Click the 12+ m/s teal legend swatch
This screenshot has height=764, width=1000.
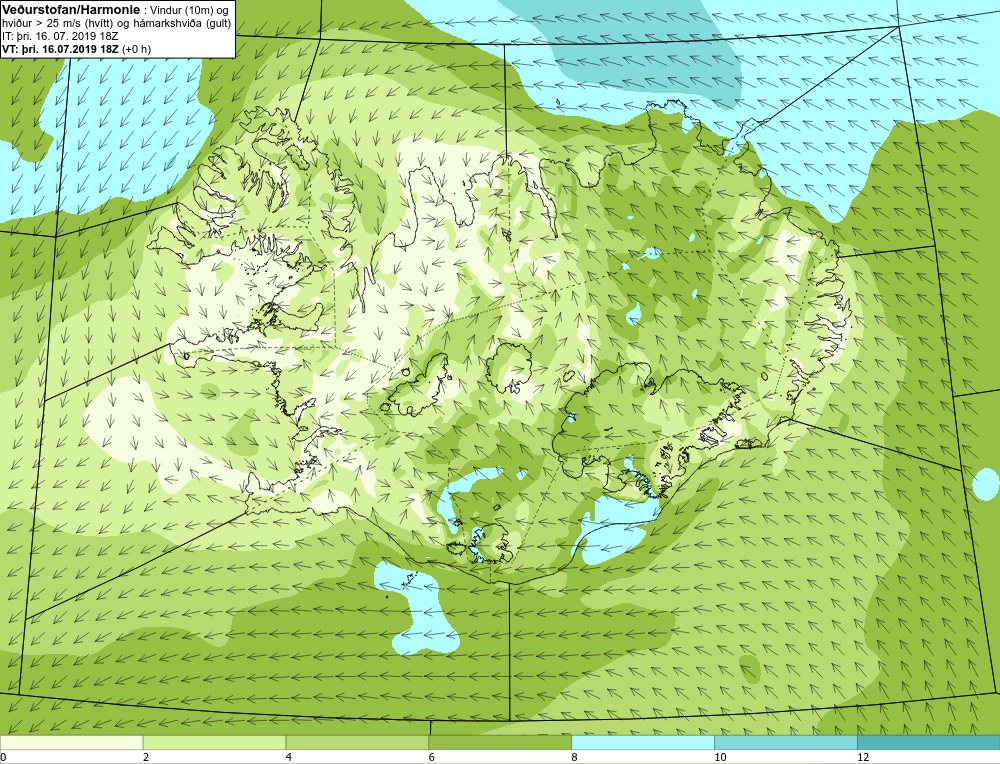click(929, 742)
